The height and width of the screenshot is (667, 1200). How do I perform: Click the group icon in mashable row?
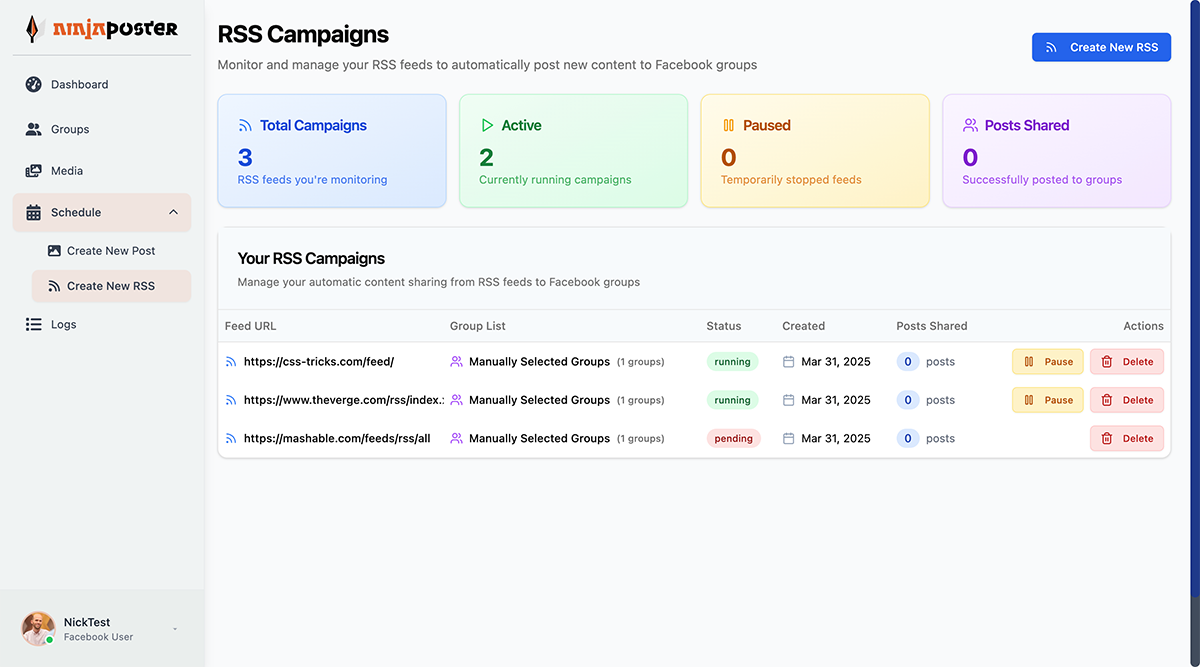(x=456, y=438)
